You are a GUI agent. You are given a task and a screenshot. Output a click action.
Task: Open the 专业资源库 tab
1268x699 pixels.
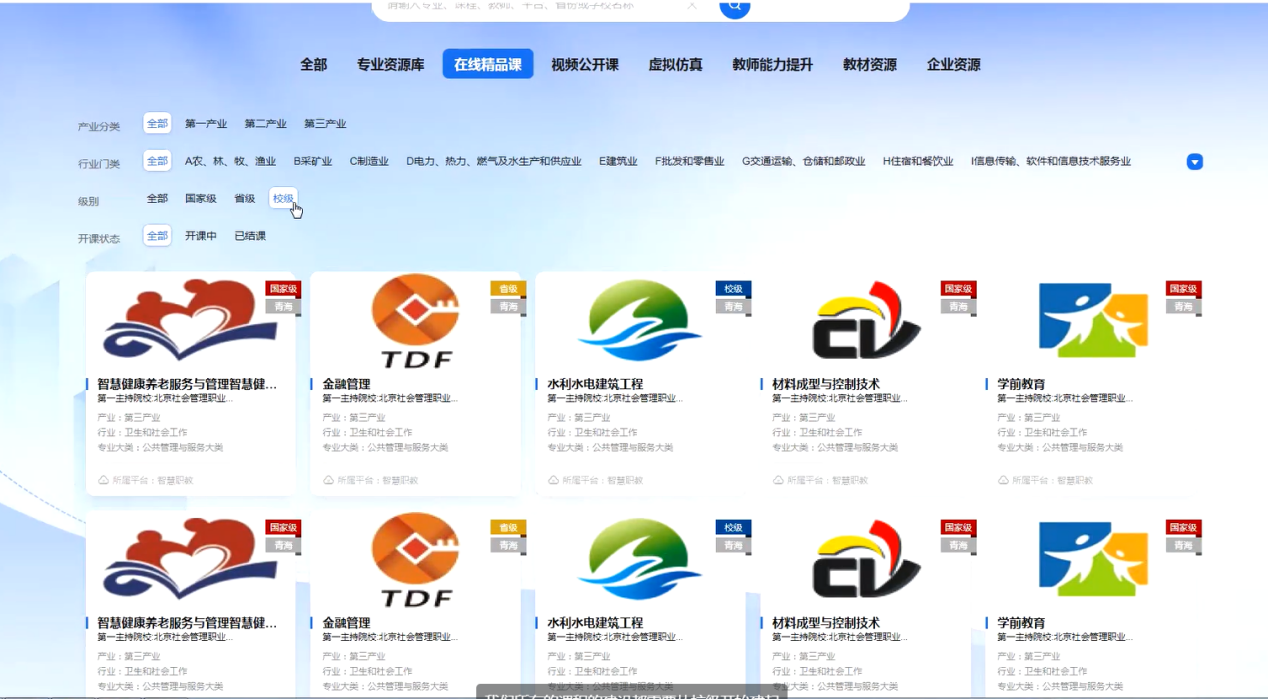391,64
